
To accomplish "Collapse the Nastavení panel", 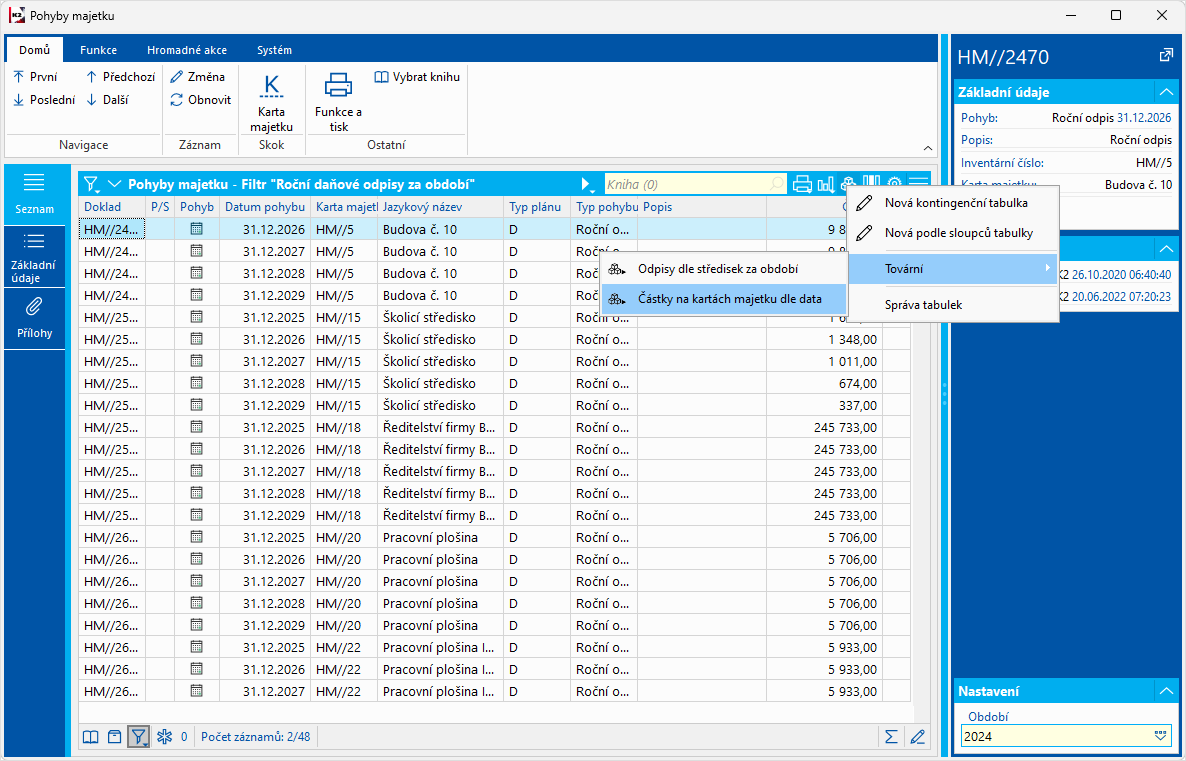I will tap(1165, 691).
